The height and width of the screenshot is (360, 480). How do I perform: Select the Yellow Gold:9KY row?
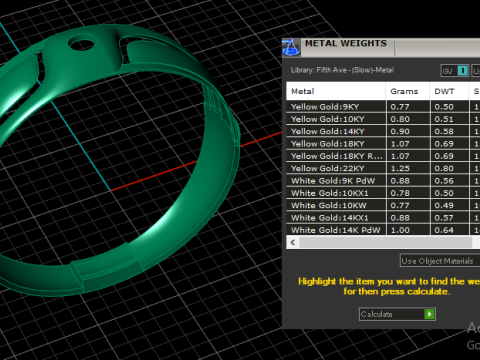click(x=383, y=107)
